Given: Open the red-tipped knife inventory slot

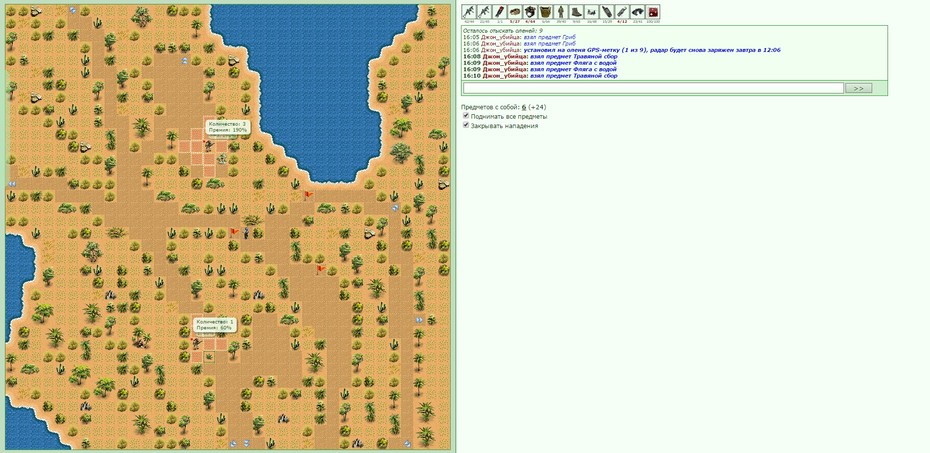Looking at the screenshot, I should pos(499,12).
